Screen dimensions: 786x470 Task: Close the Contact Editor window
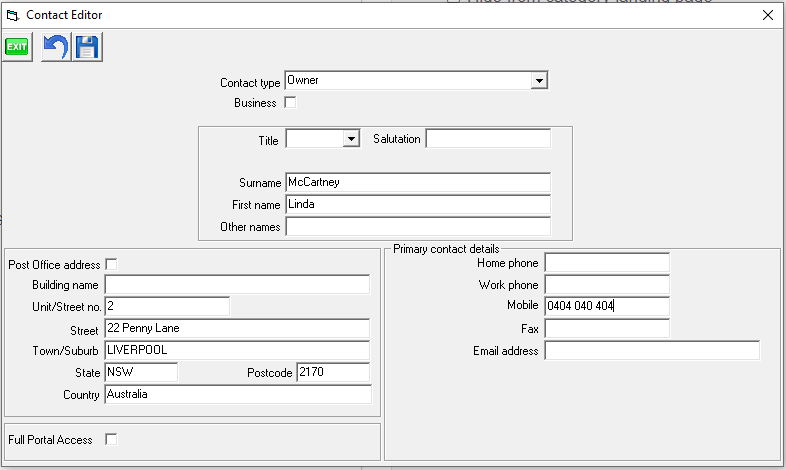click(767, 15)
